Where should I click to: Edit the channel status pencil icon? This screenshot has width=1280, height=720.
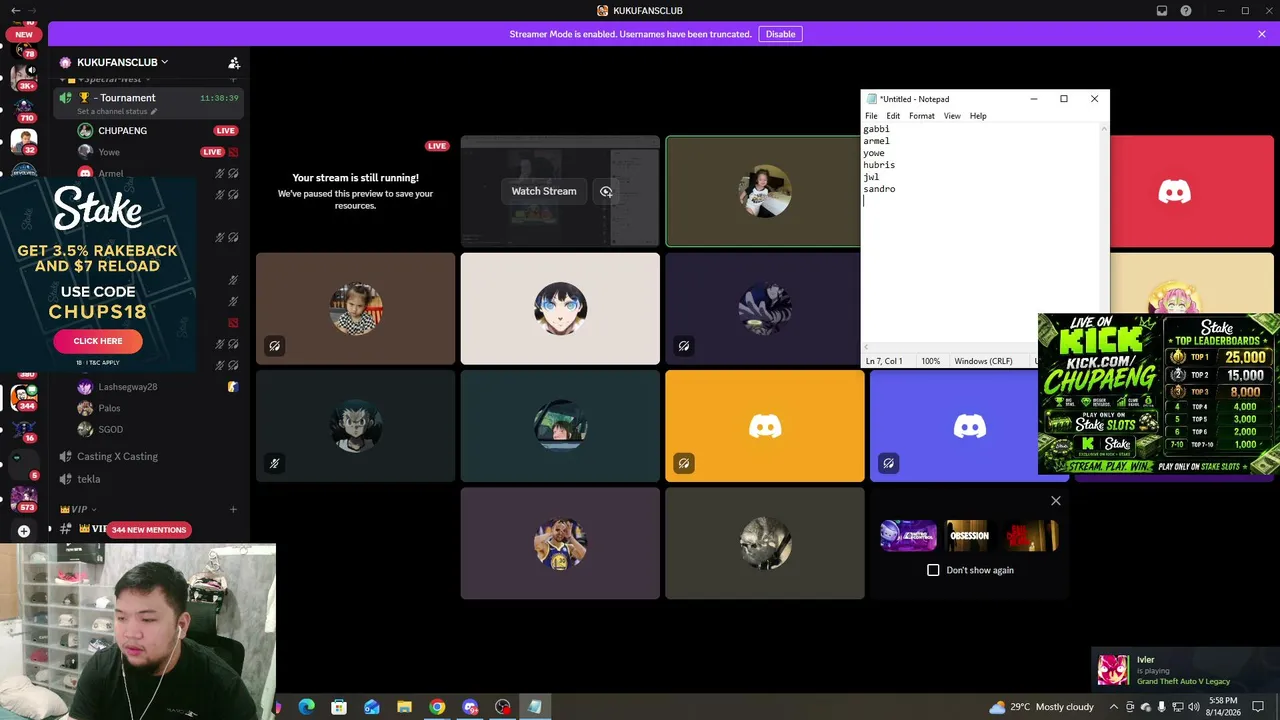(153, 111)
